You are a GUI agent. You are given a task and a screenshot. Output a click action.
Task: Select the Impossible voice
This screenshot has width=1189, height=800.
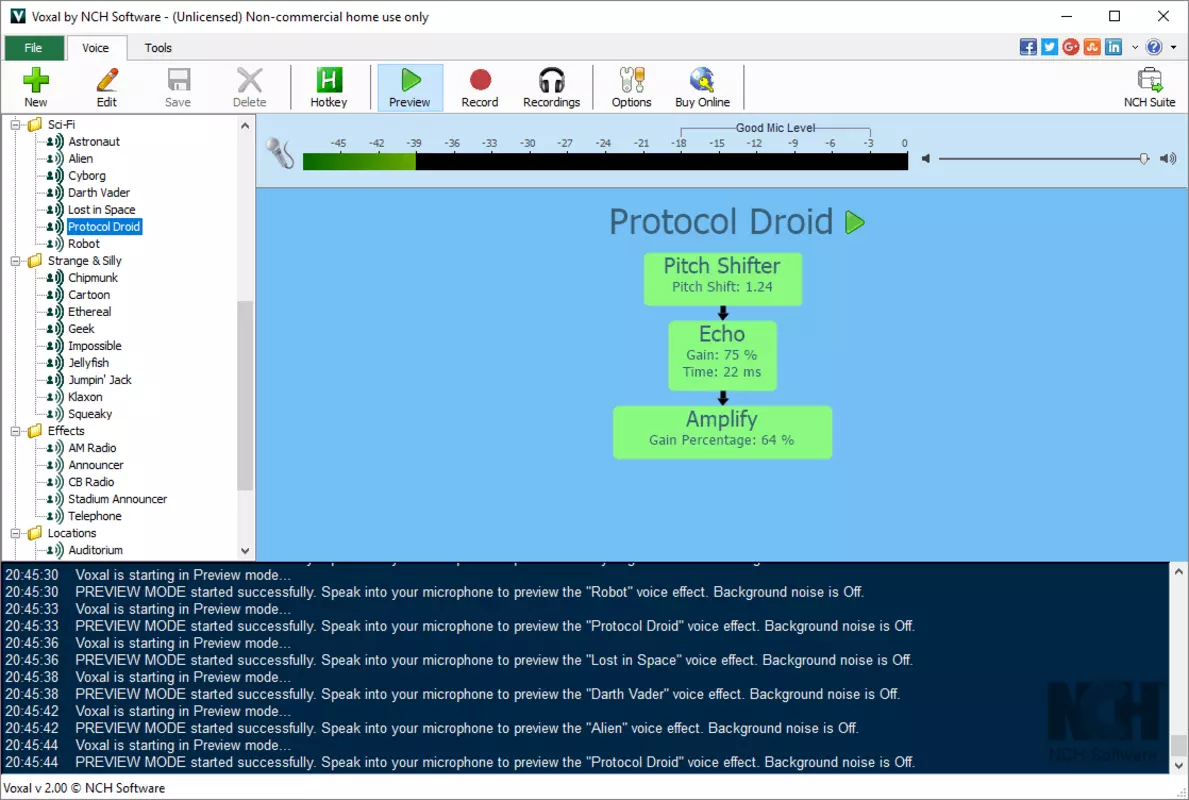point(95,346)
